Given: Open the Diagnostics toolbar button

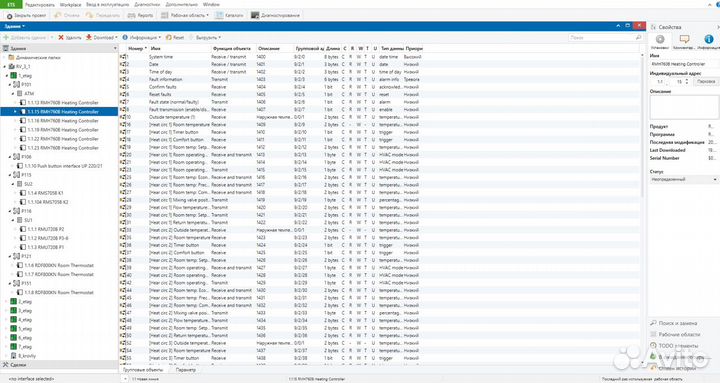Looking at the screenshot, I should click(276, 15).
